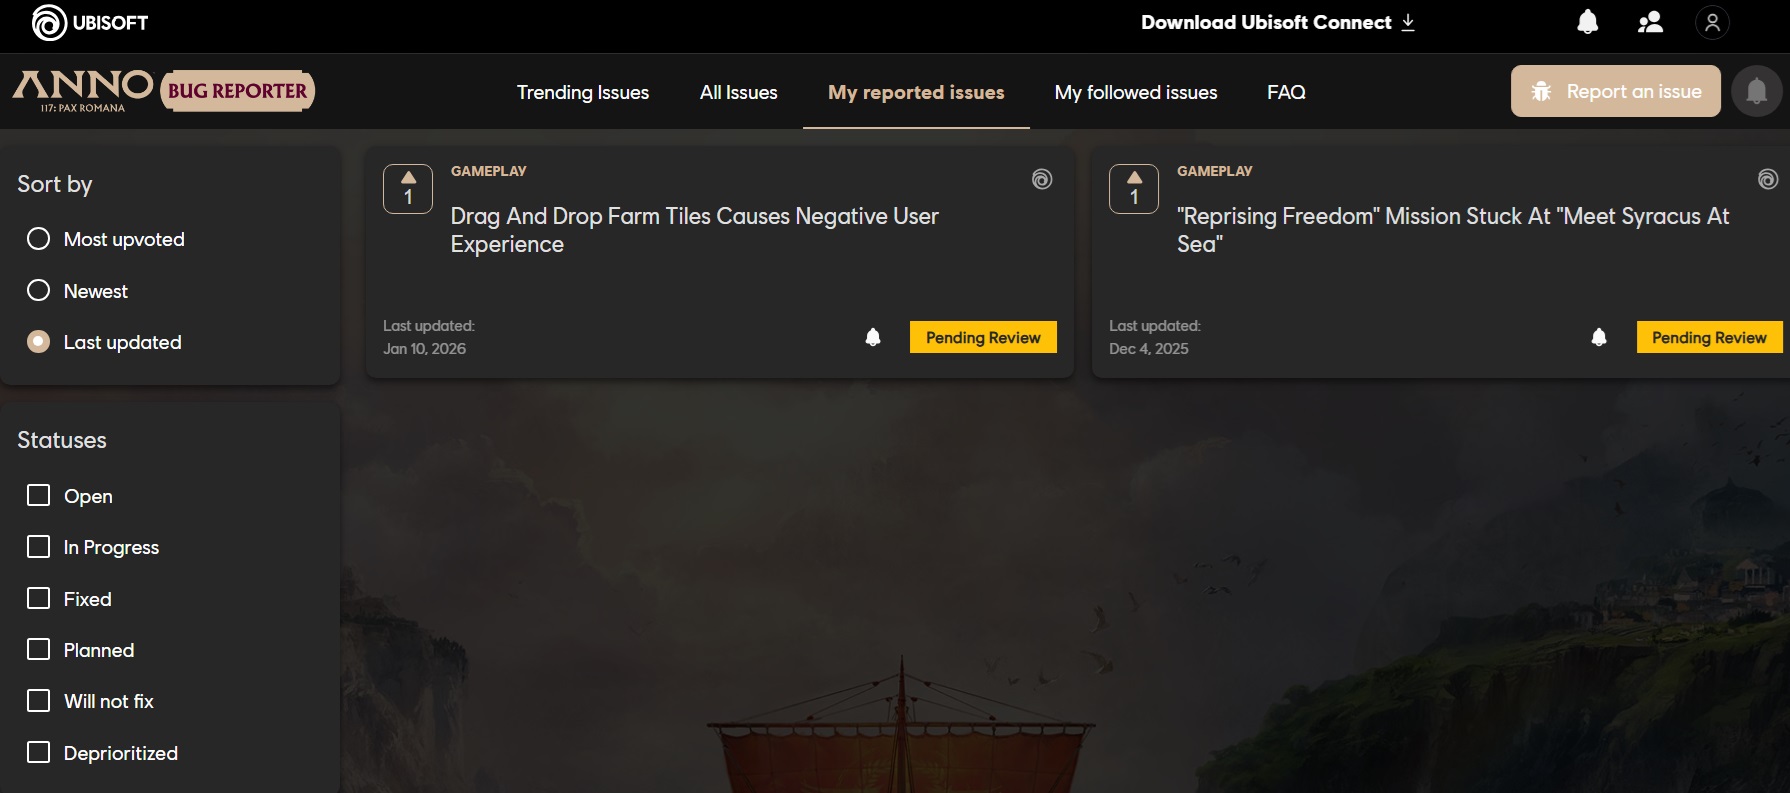
Task: Click the Statuses heading
Action: [62, 440]
